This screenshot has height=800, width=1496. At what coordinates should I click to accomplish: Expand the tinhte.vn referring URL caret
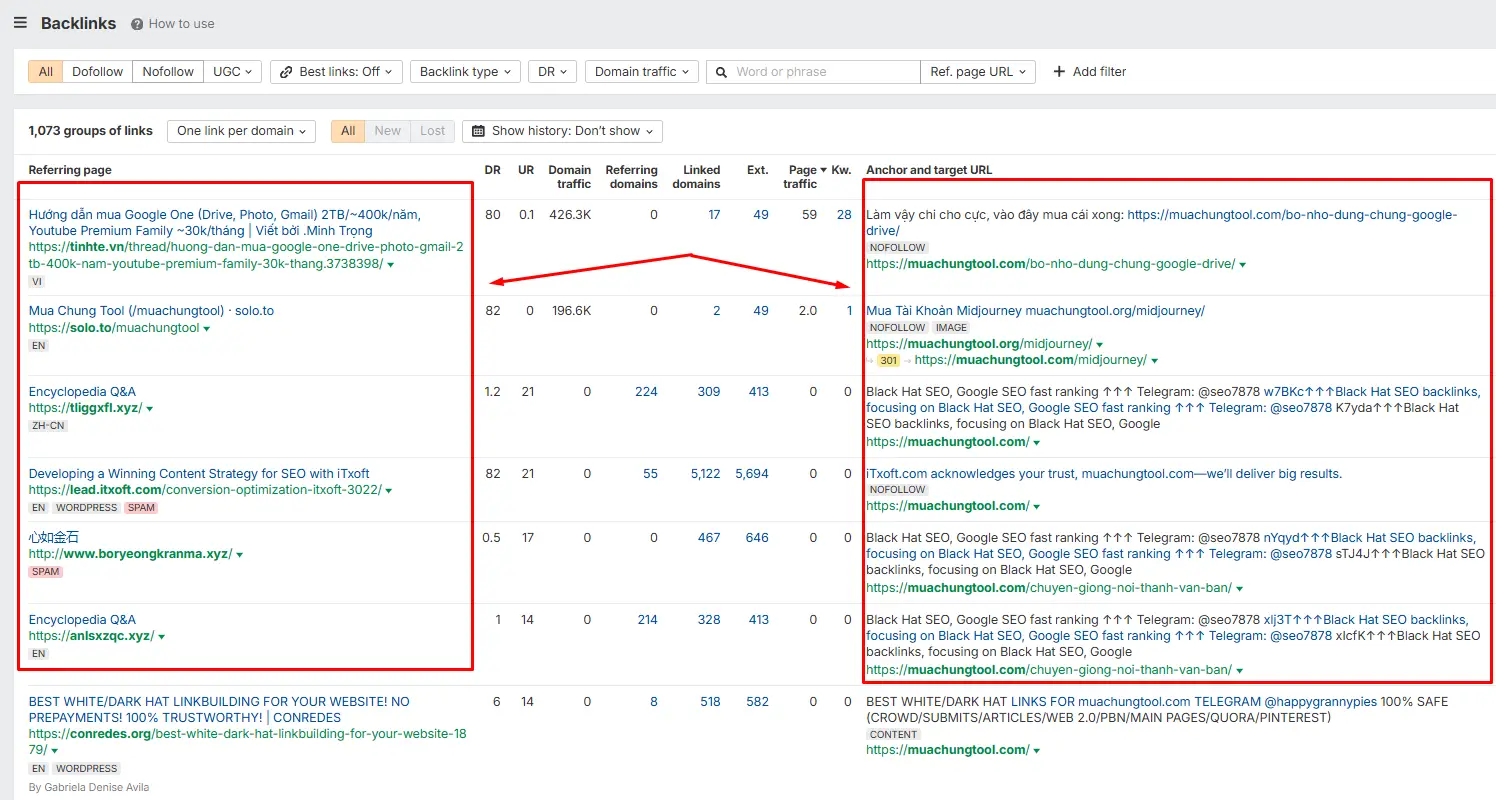[391, 265]
